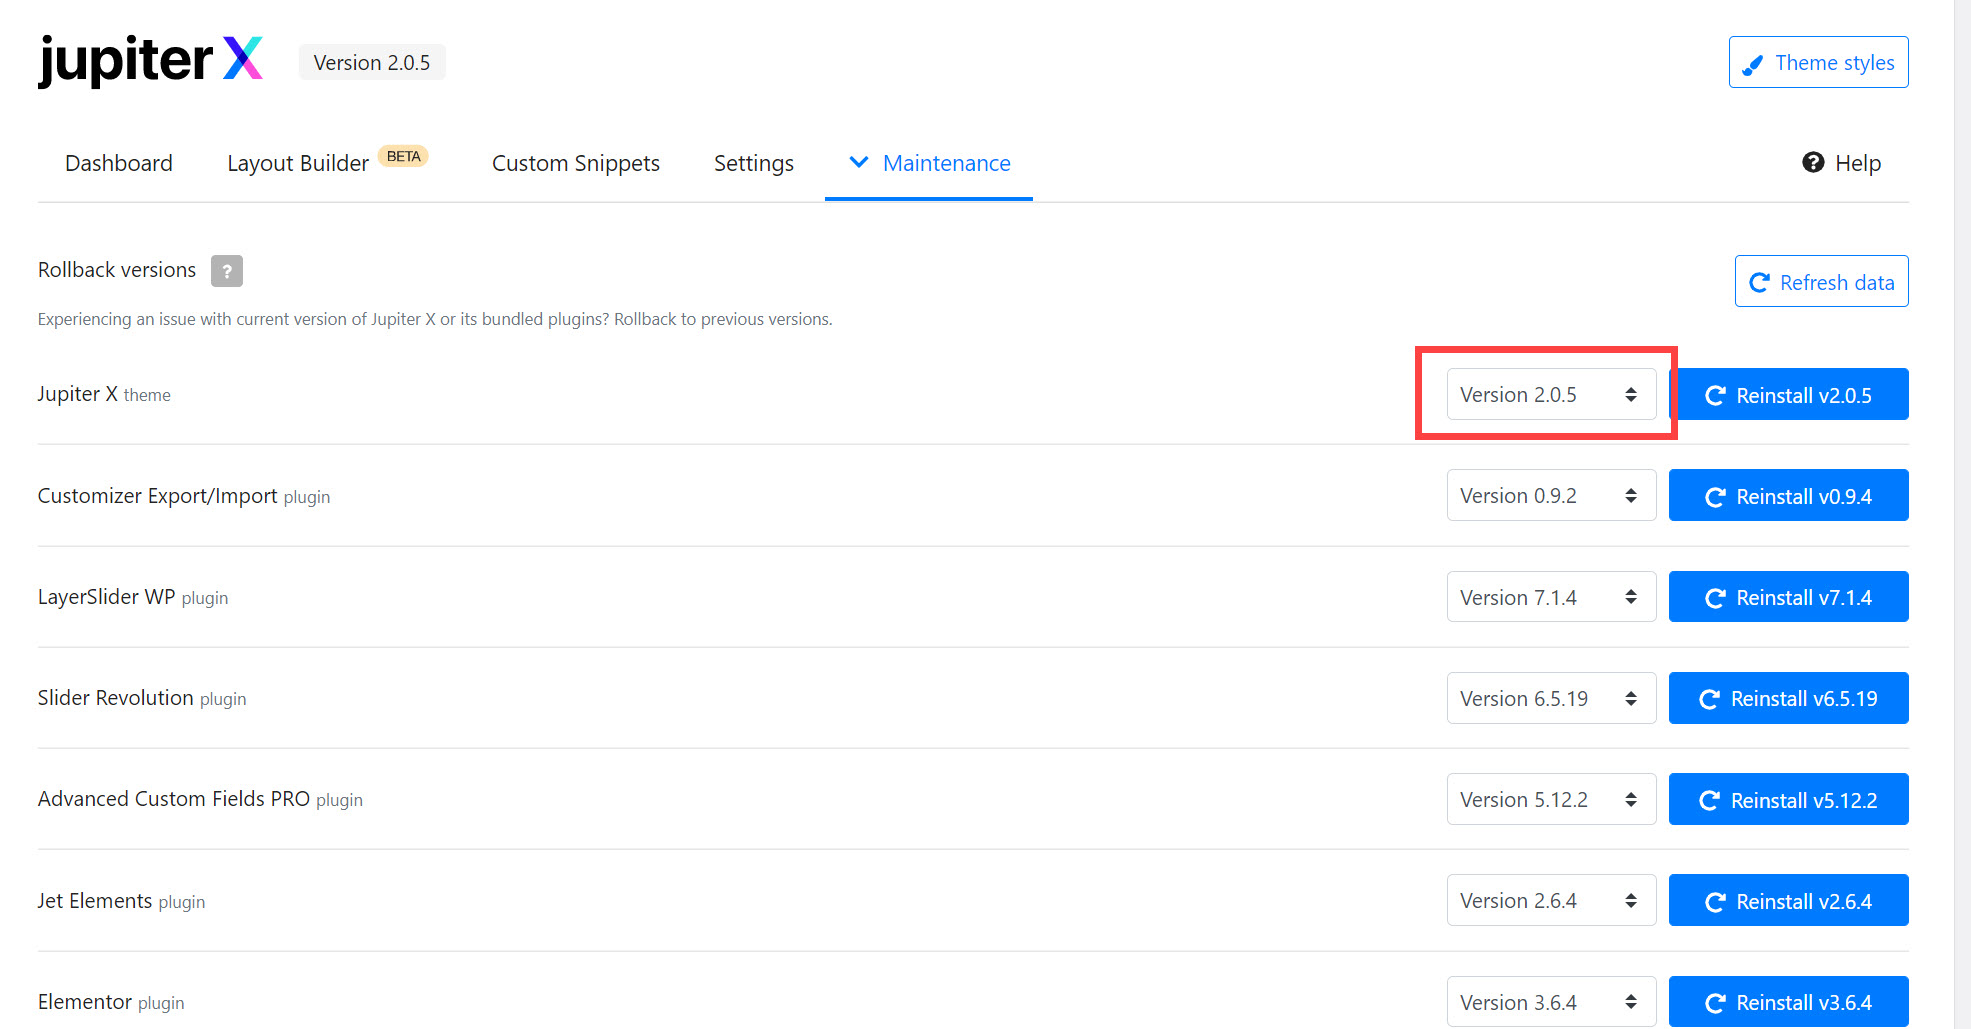
Task: Select the Maintenance tab
Action: pos(928,163)
